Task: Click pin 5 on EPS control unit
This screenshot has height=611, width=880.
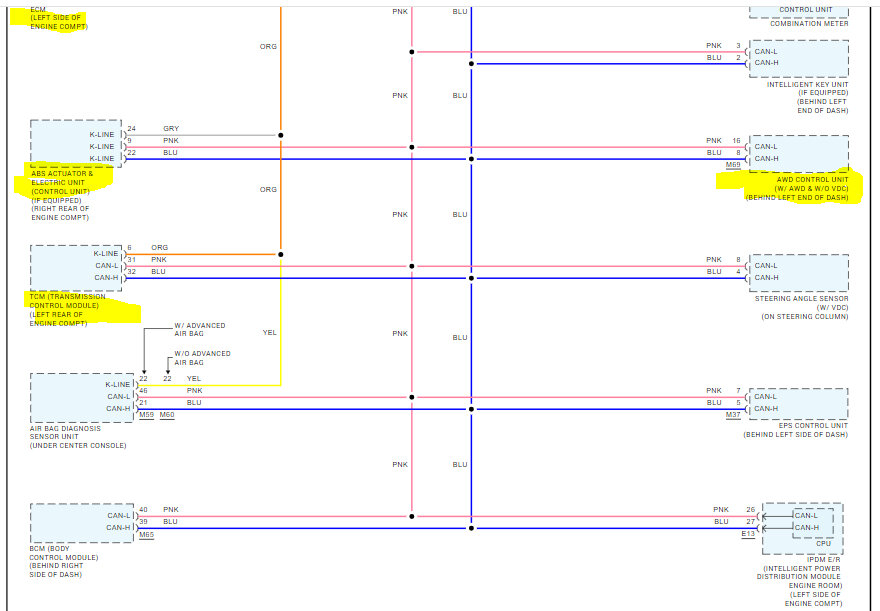Action: click(x=739, y=402)
